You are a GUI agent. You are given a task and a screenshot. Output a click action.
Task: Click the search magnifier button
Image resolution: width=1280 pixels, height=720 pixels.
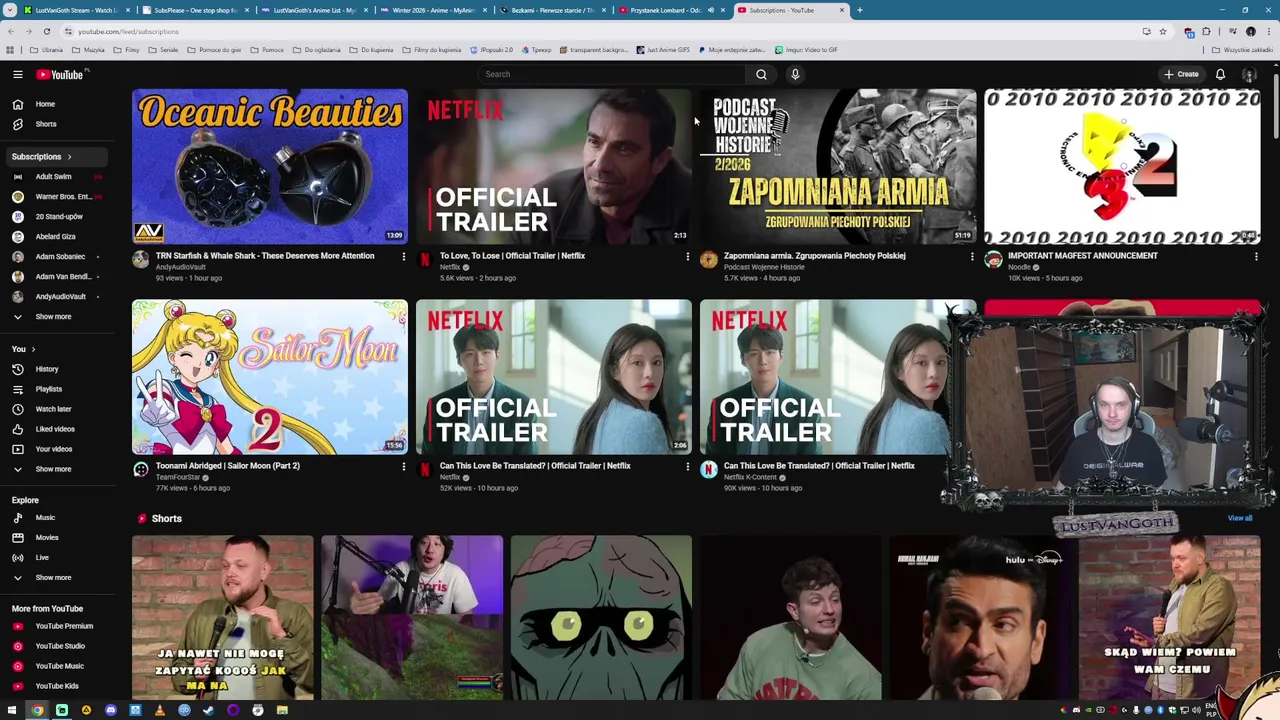pos(761,74)
